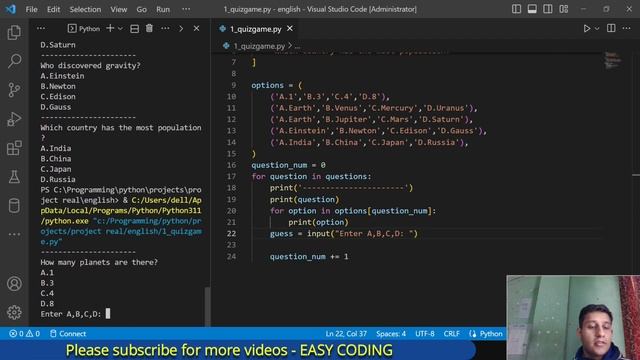Click 'options = (' code line
The height and width of the screenshot is (360, 640).
[x=277, y=85]
